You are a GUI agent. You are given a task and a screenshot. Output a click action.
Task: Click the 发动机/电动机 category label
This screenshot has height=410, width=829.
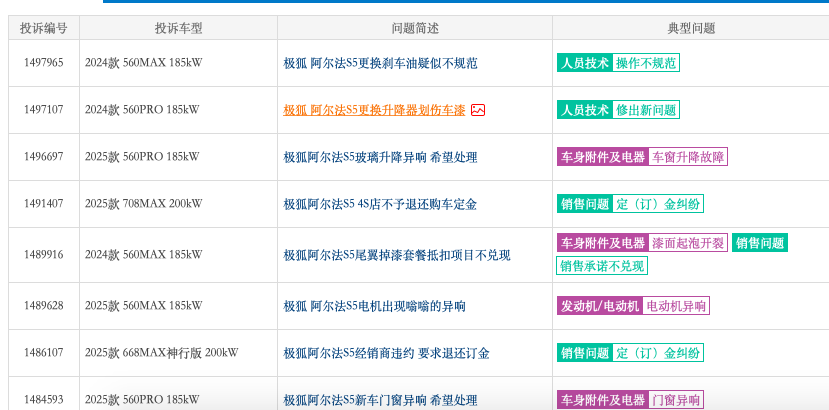(600, 306)
